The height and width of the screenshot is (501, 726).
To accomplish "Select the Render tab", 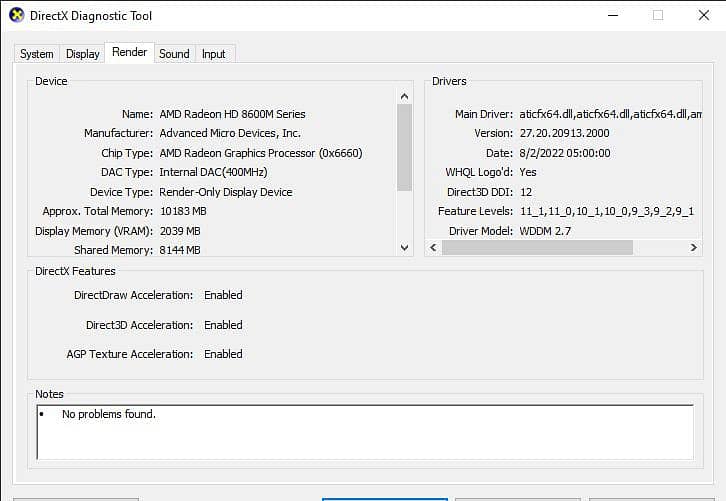I will [x=130, y=52].
